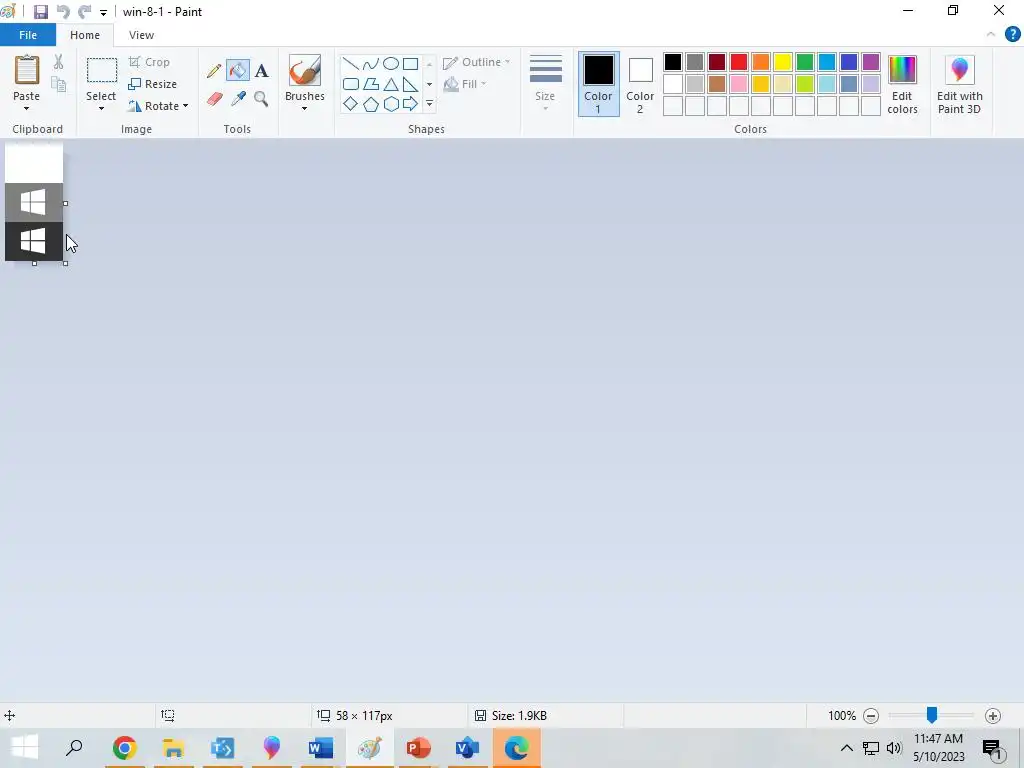Open Microsoft Edge from taskbar
The image size is (1024, 768).
pos(517,748)
